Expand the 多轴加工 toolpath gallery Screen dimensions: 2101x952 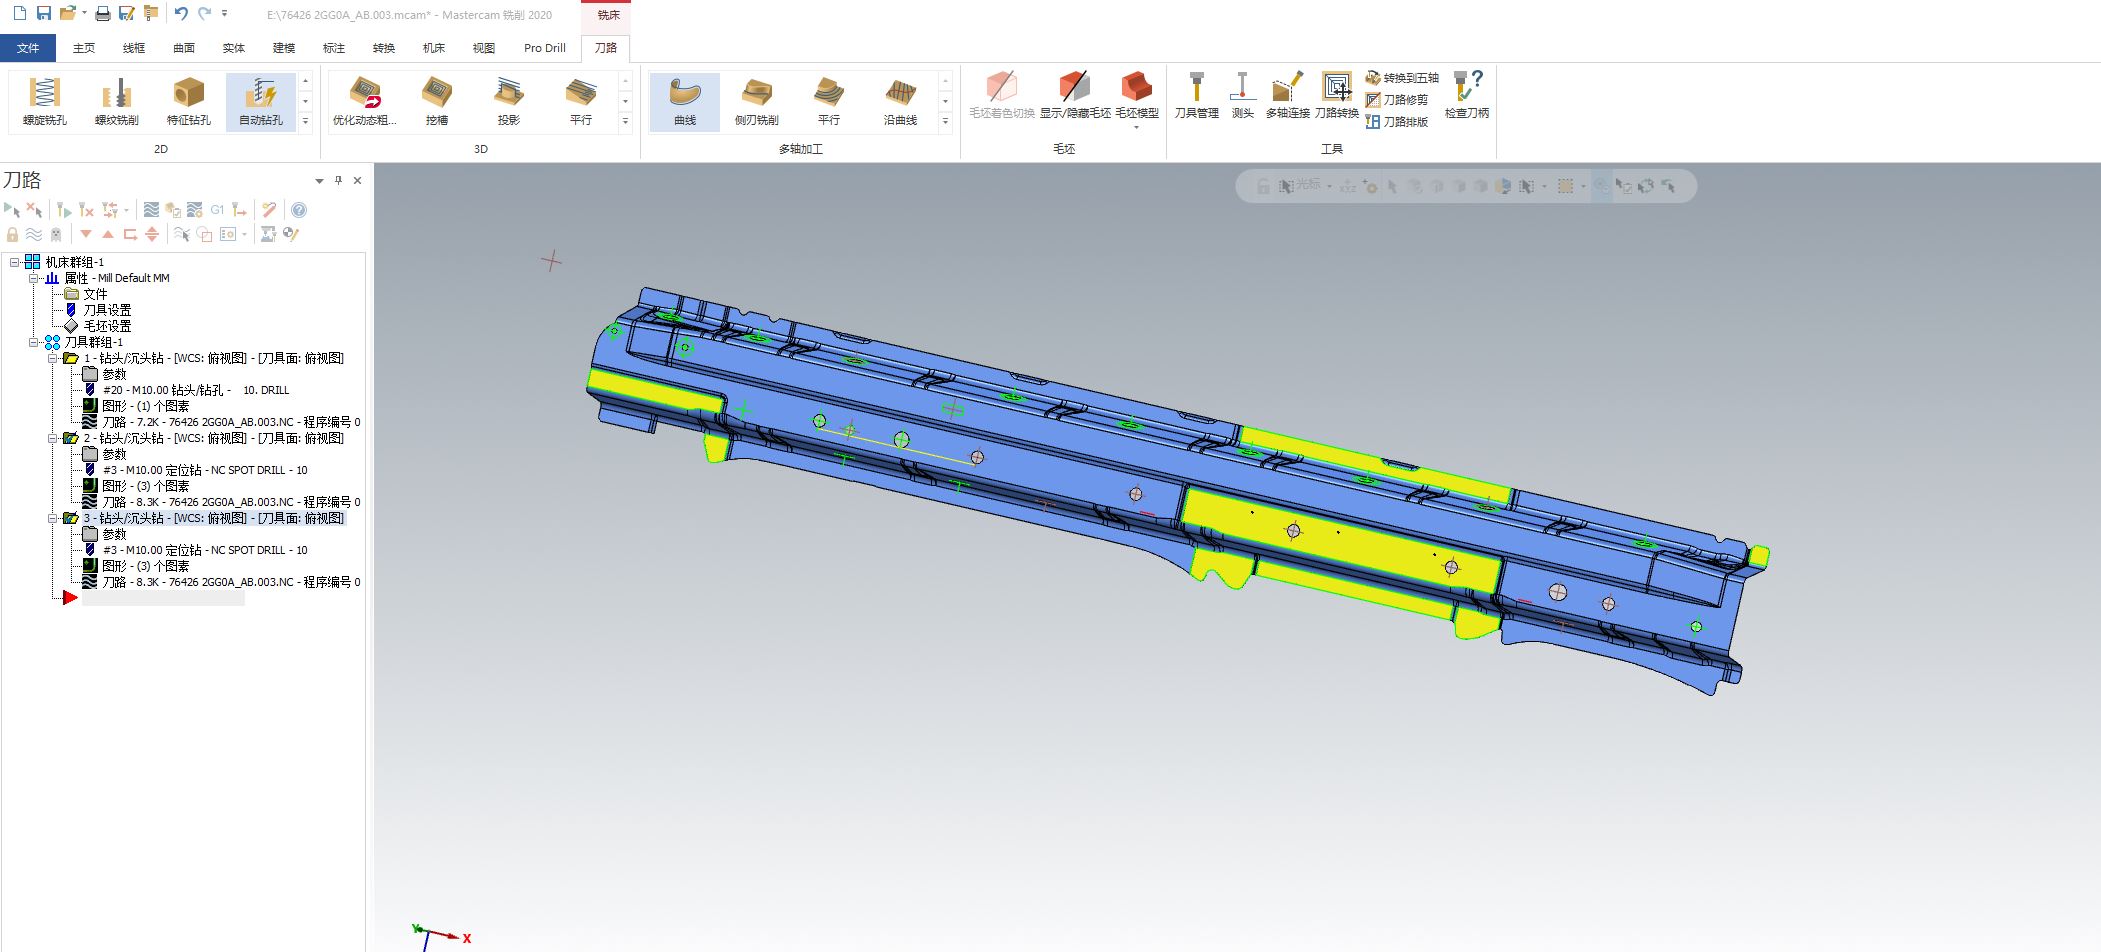946,122
